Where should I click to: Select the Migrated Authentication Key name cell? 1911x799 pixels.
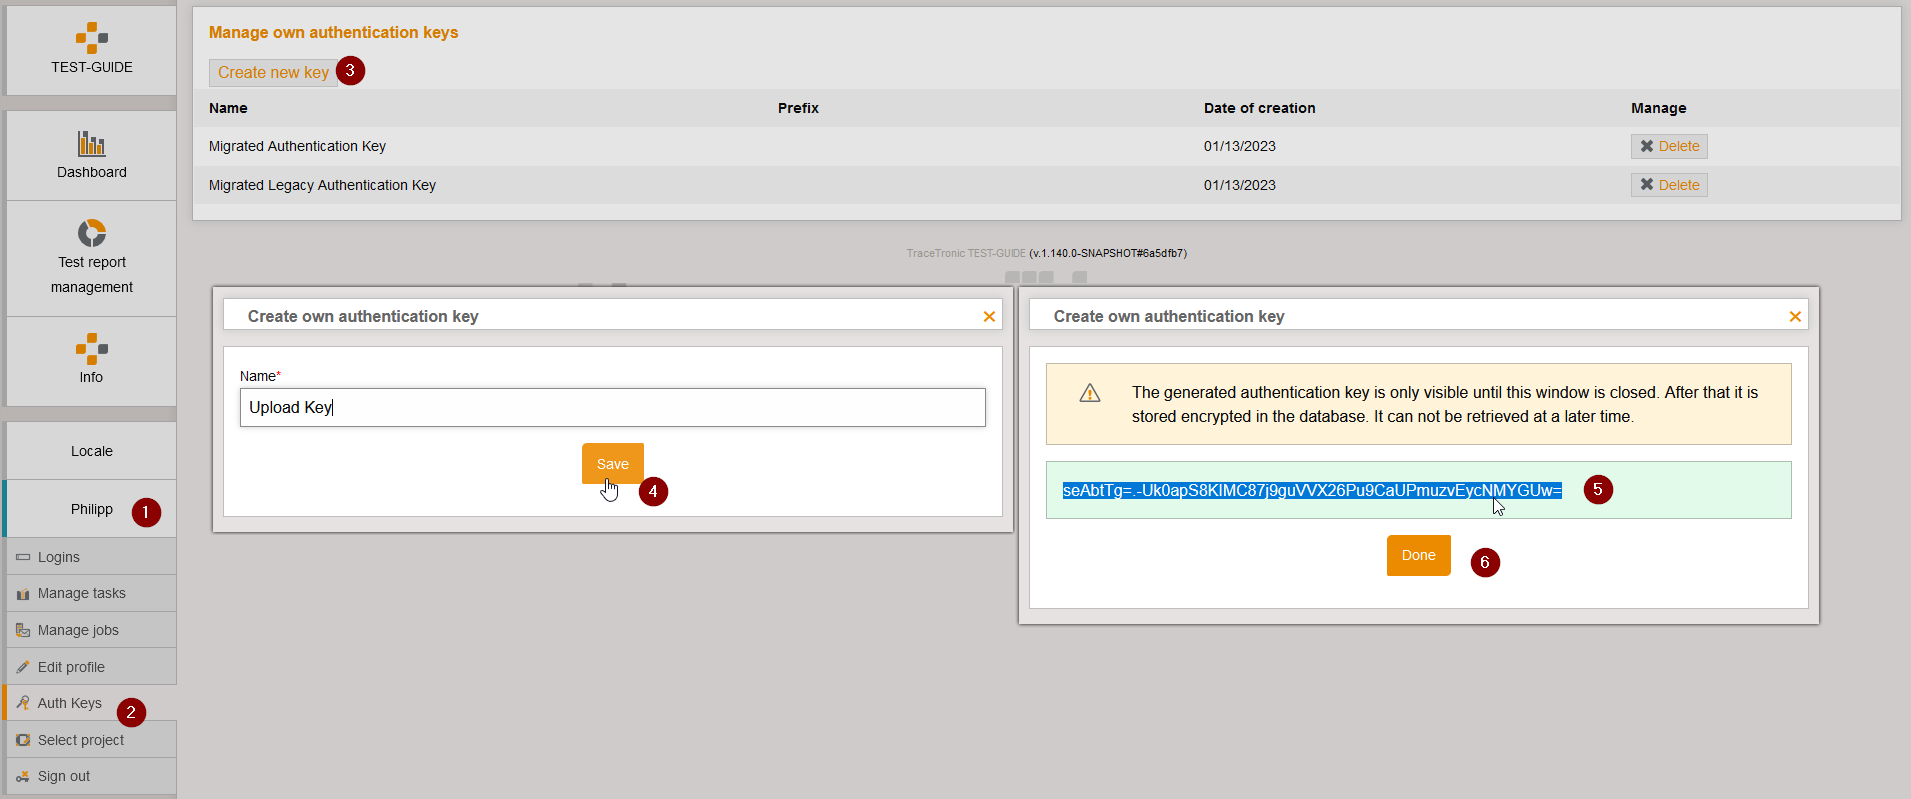coord(297,146)
